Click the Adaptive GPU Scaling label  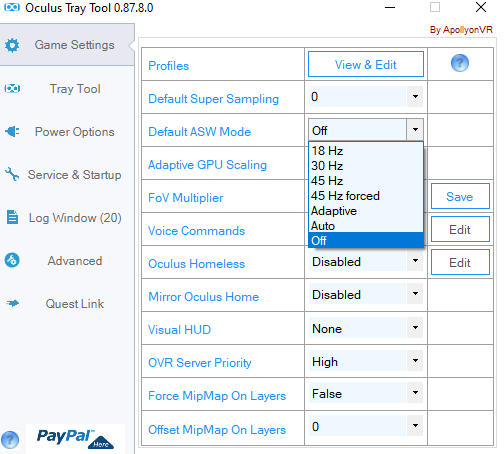click(207, 165)
